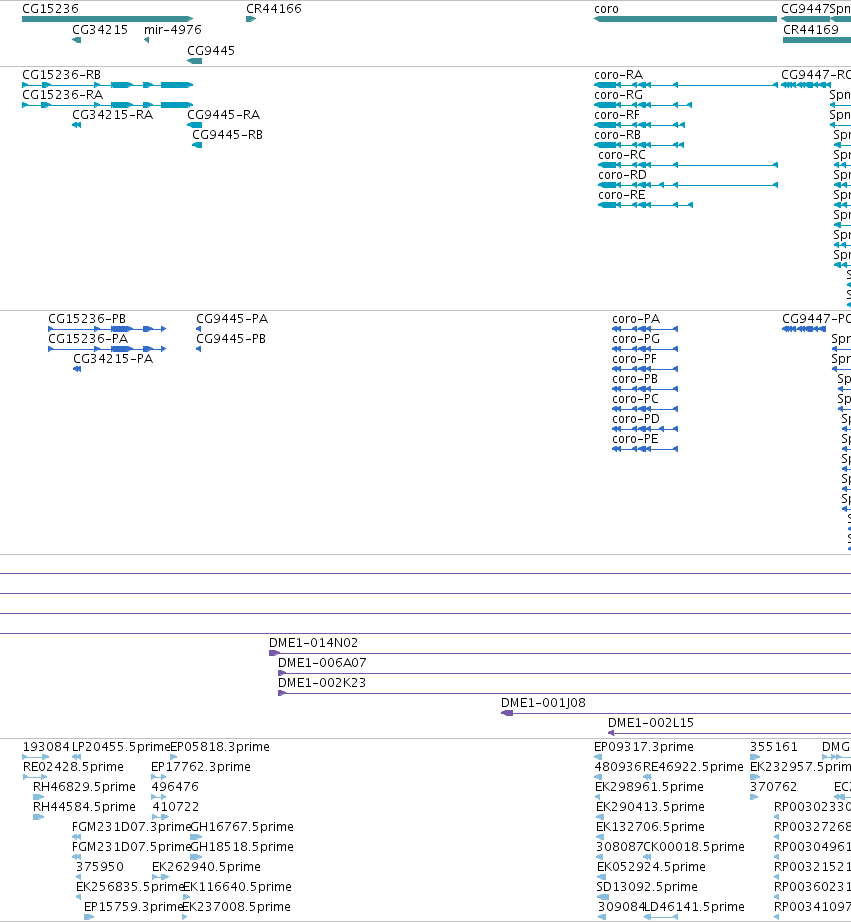This screenshot has width=851, height=922.
Task: Select transcript label CG34215-RA
Action: [112, 115]
